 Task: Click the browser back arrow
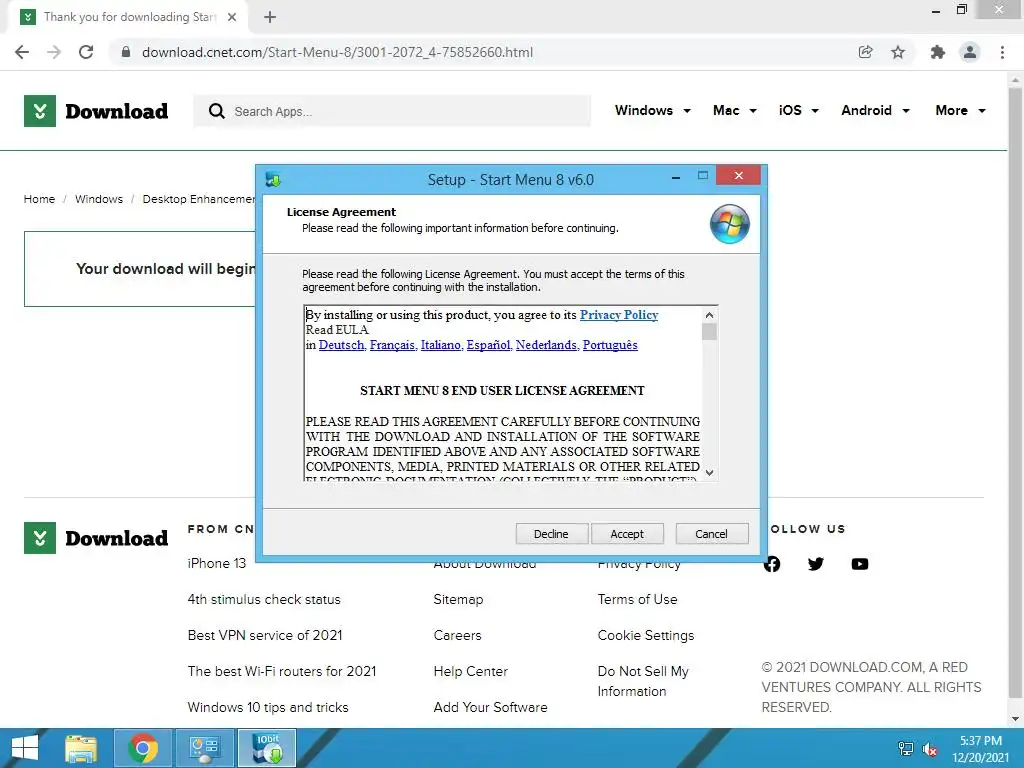tap(22, 52)
